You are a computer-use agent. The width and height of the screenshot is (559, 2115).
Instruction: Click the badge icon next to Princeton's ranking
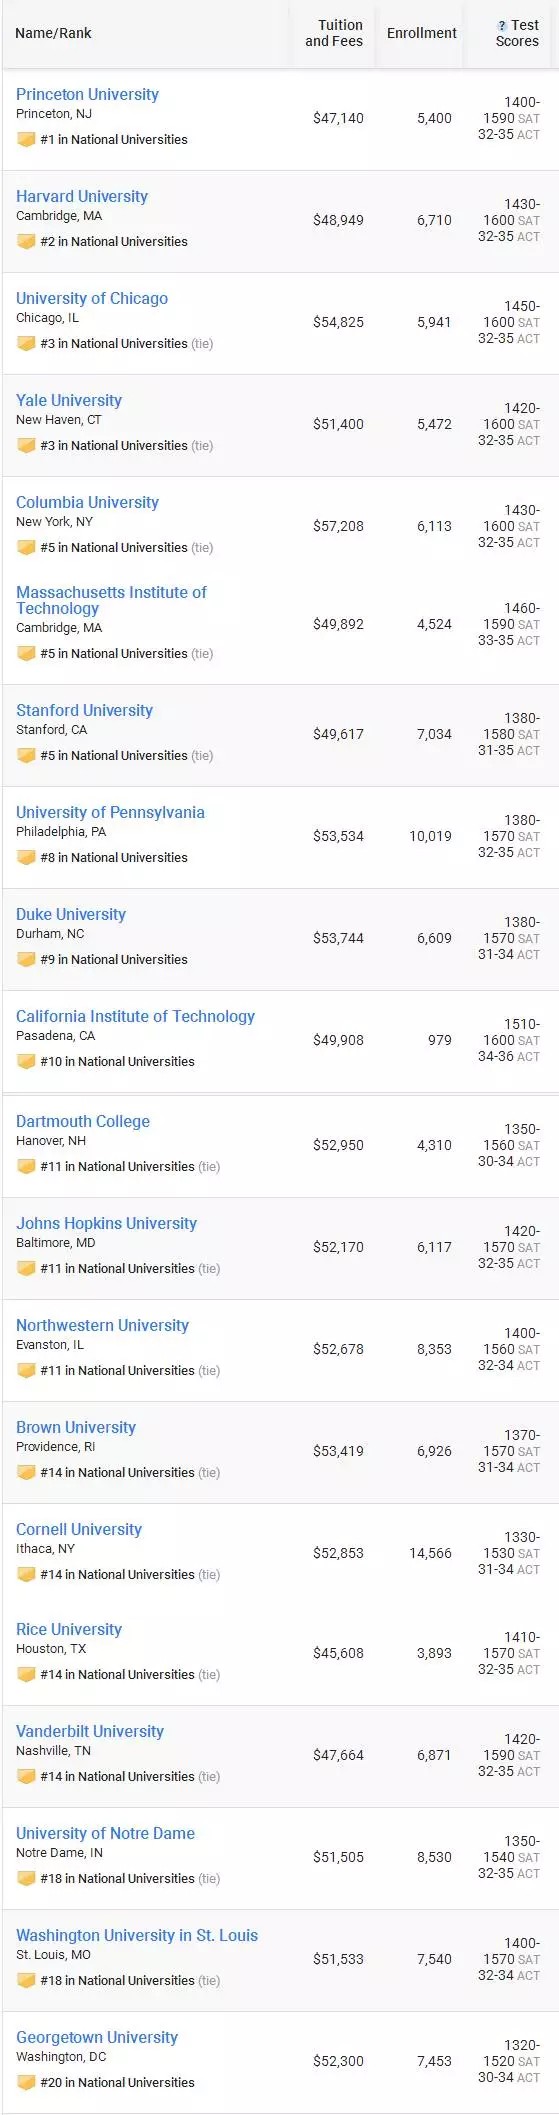tap(26, 140)
